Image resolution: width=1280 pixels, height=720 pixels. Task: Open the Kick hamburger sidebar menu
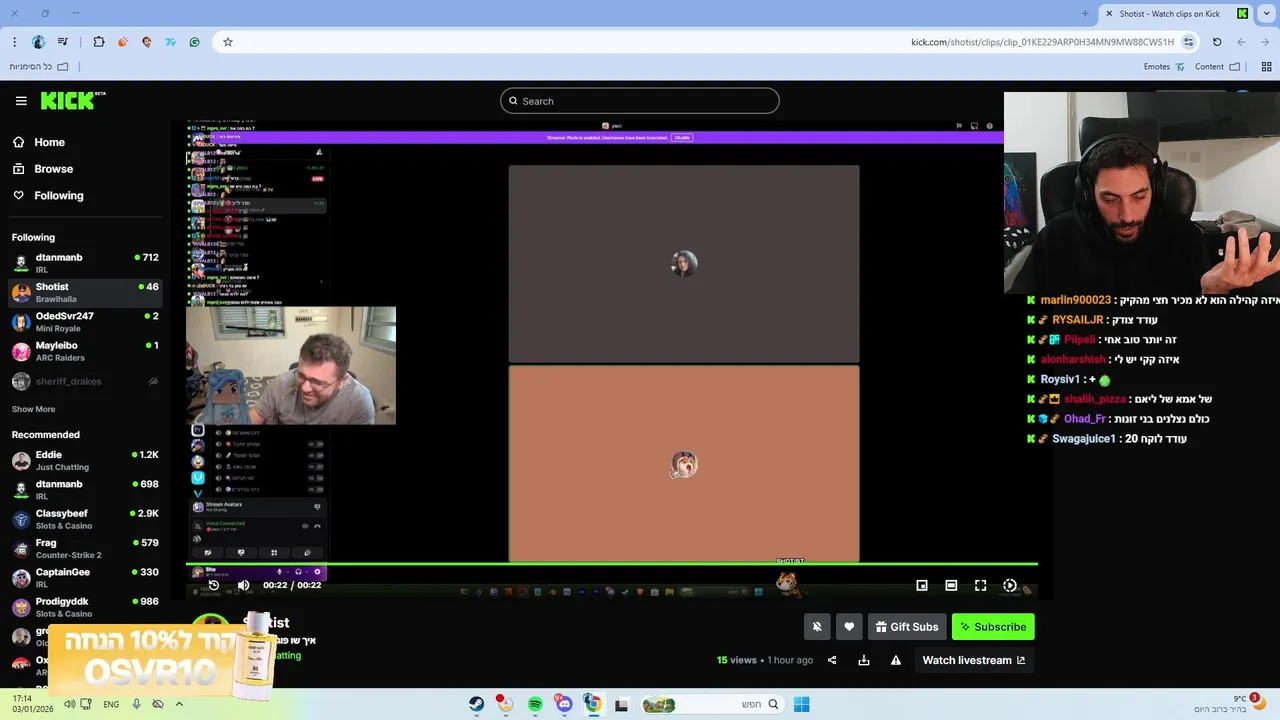pos(21,101)
